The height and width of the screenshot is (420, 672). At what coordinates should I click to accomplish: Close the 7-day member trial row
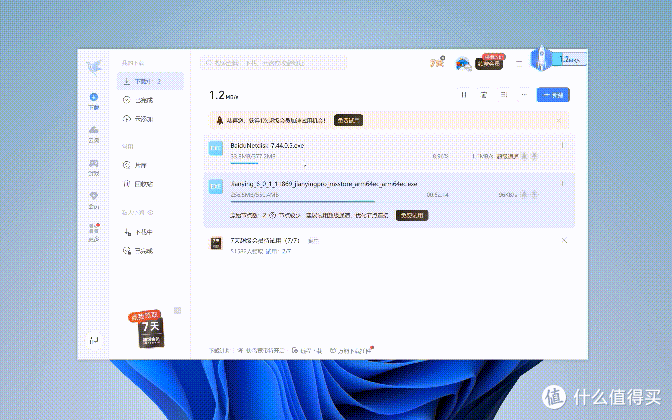tap(564, 240)
